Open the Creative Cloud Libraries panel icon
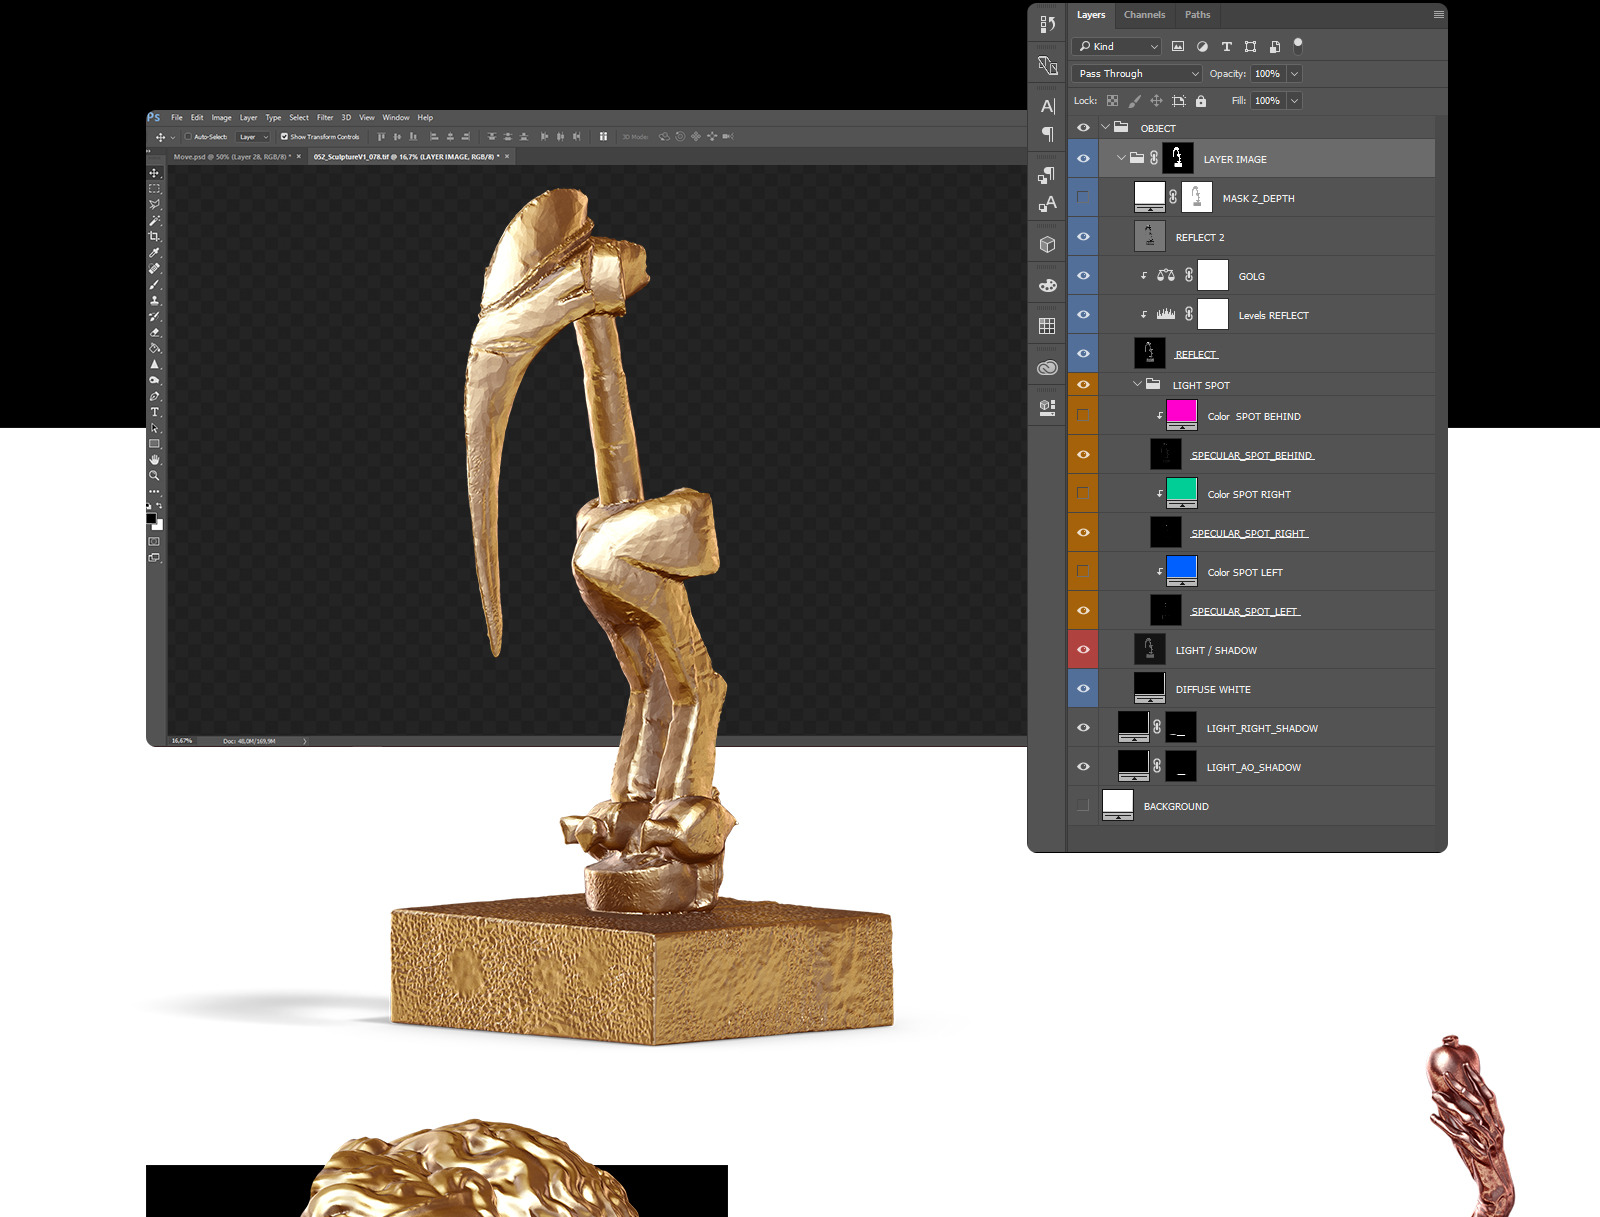This screenshot has height=1217, width=1600. point(1047,368)
